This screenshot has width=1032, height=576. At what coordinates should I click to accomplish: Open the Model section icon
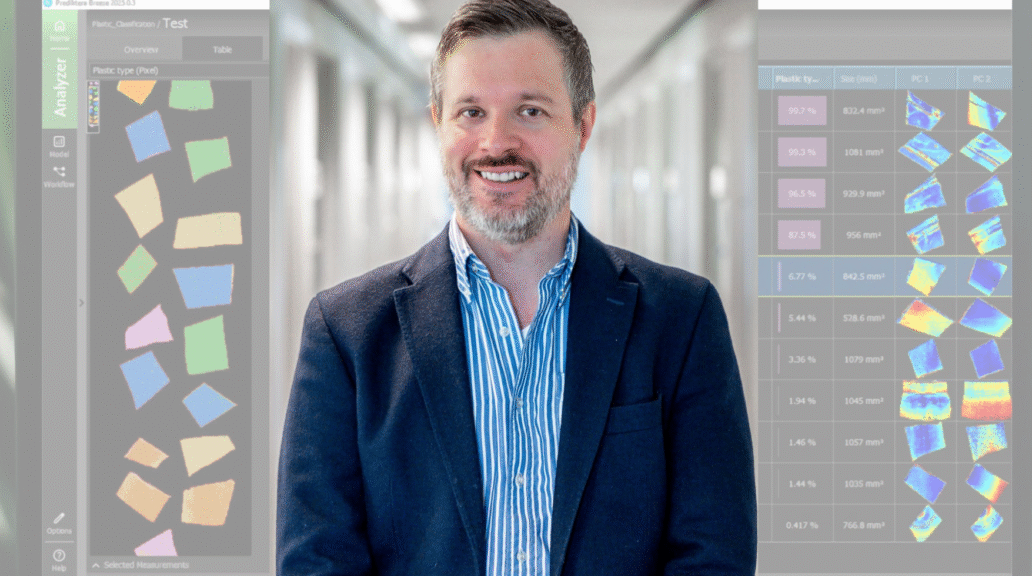(59, 146)
